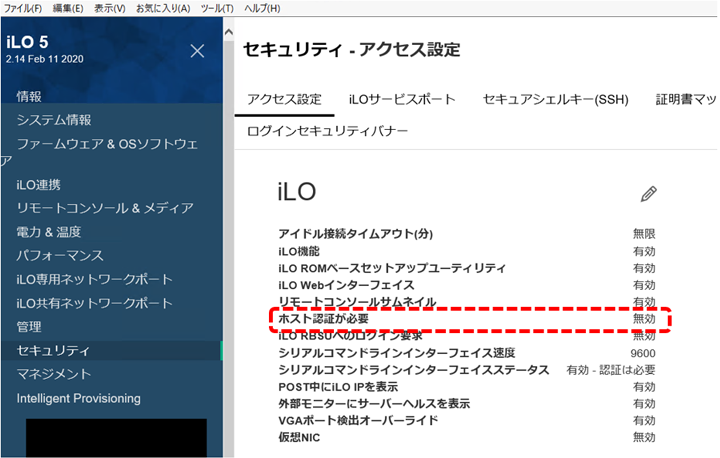Image resolution: width=720 pixels, height=458 pixels.
Task: Click the iLO ROMベースセットアップユーティリティ row
Action: (x=467, y=268)
